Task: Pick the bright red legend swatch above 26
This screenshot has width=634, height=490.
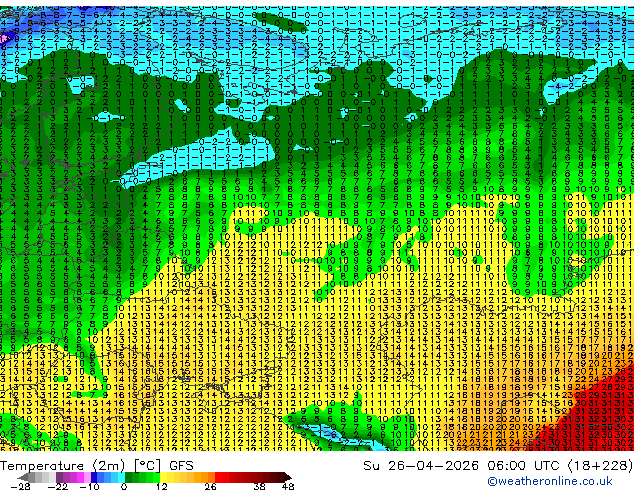Action: (218, 477)
